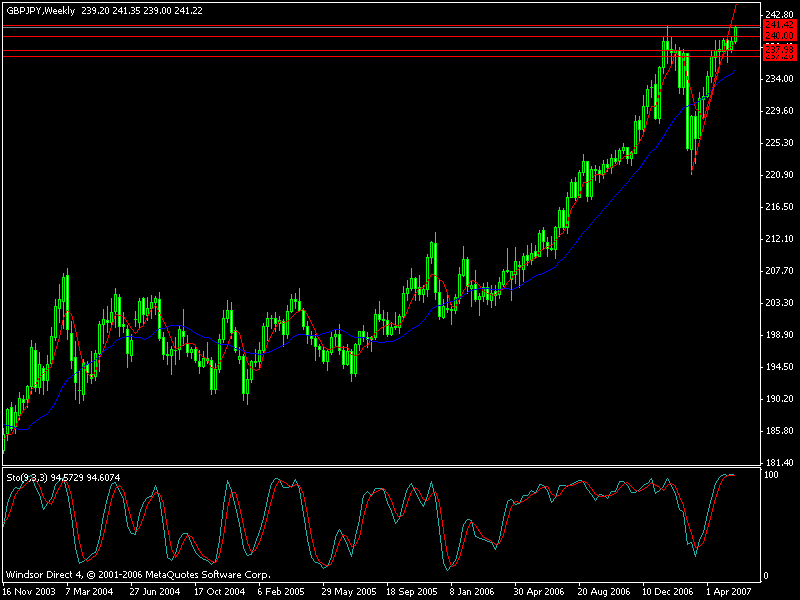Select the red 241.42 price label

(778, 25)
